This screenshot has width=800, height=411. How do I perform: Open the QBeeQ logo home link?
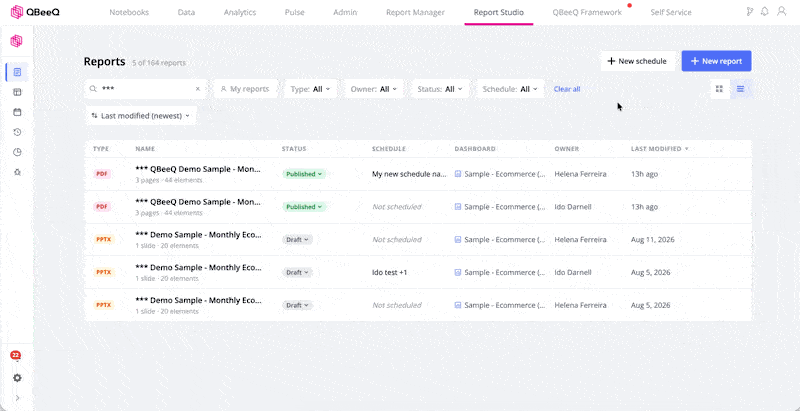tap(35, 12)
